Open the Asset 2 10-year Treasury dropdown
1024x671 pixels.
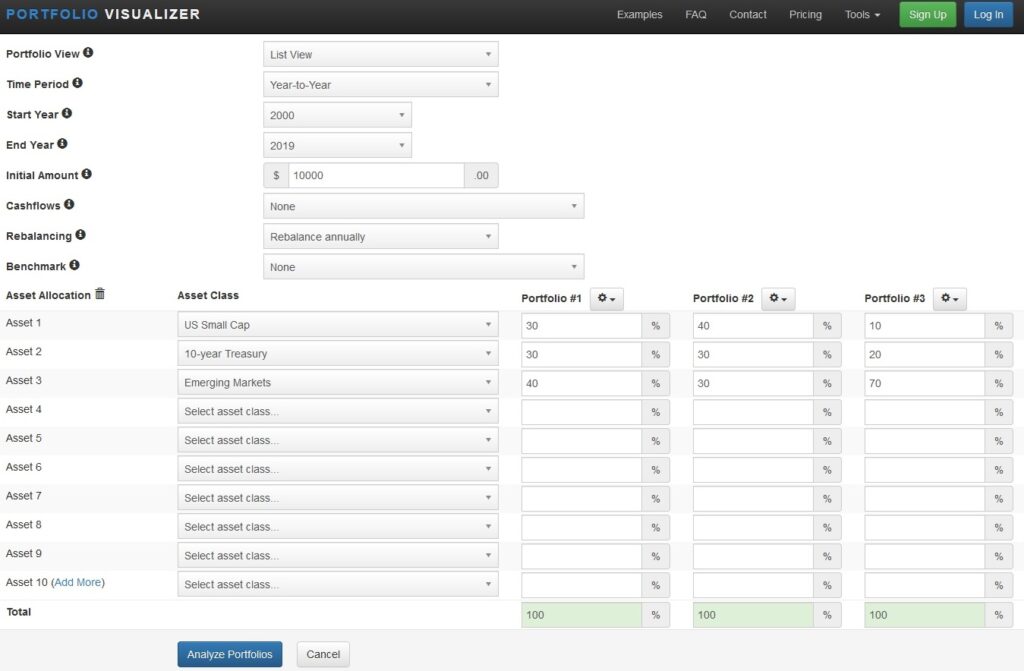[338, 353]
